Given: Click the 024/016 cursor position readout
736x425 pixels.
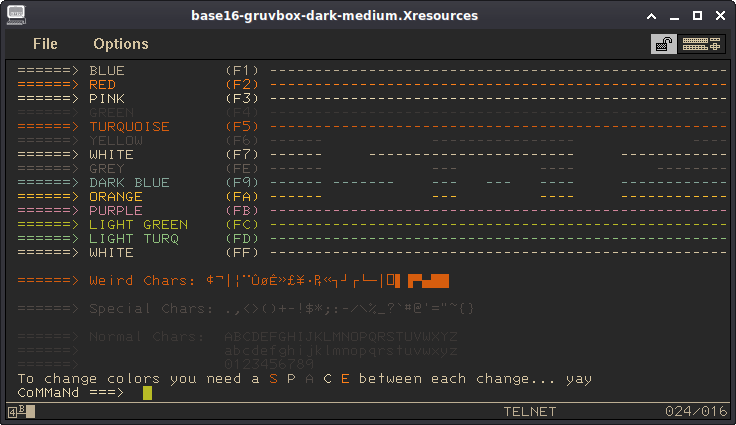Looking at the screenshot, I should click(x=696, y=411).
